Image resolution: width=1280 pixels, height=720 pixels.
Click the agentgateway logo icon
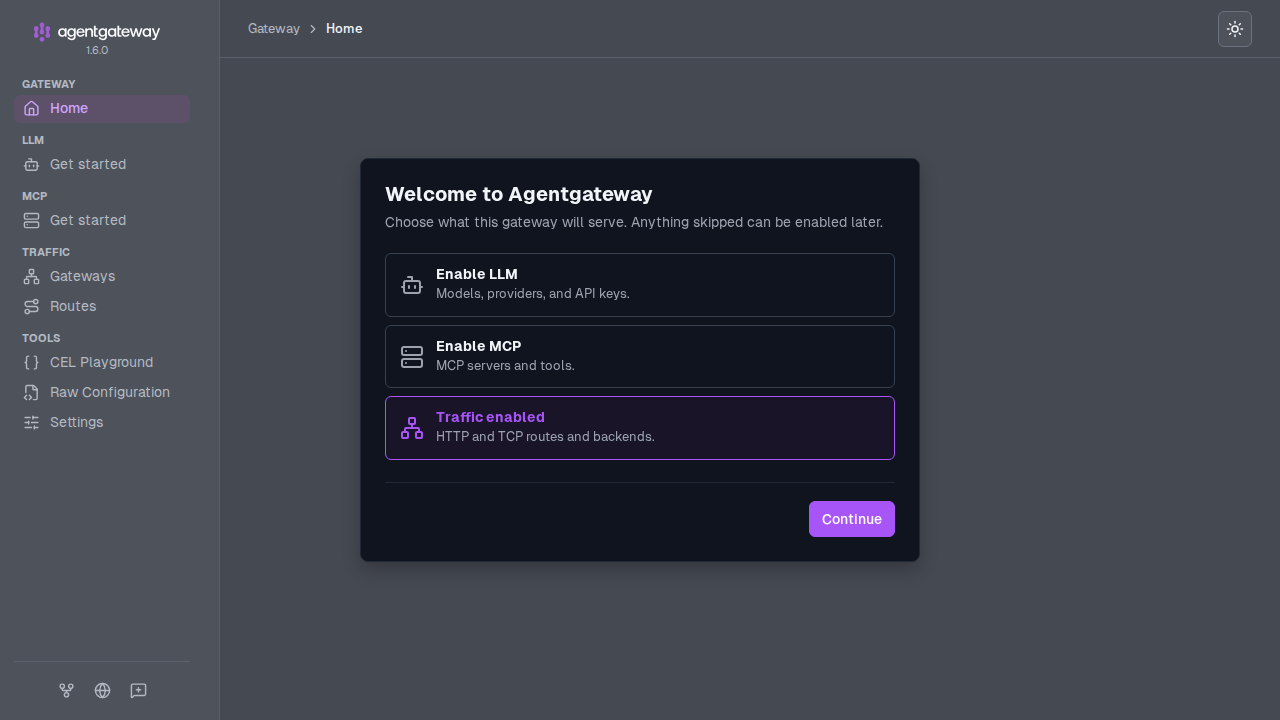pos(41,32)
